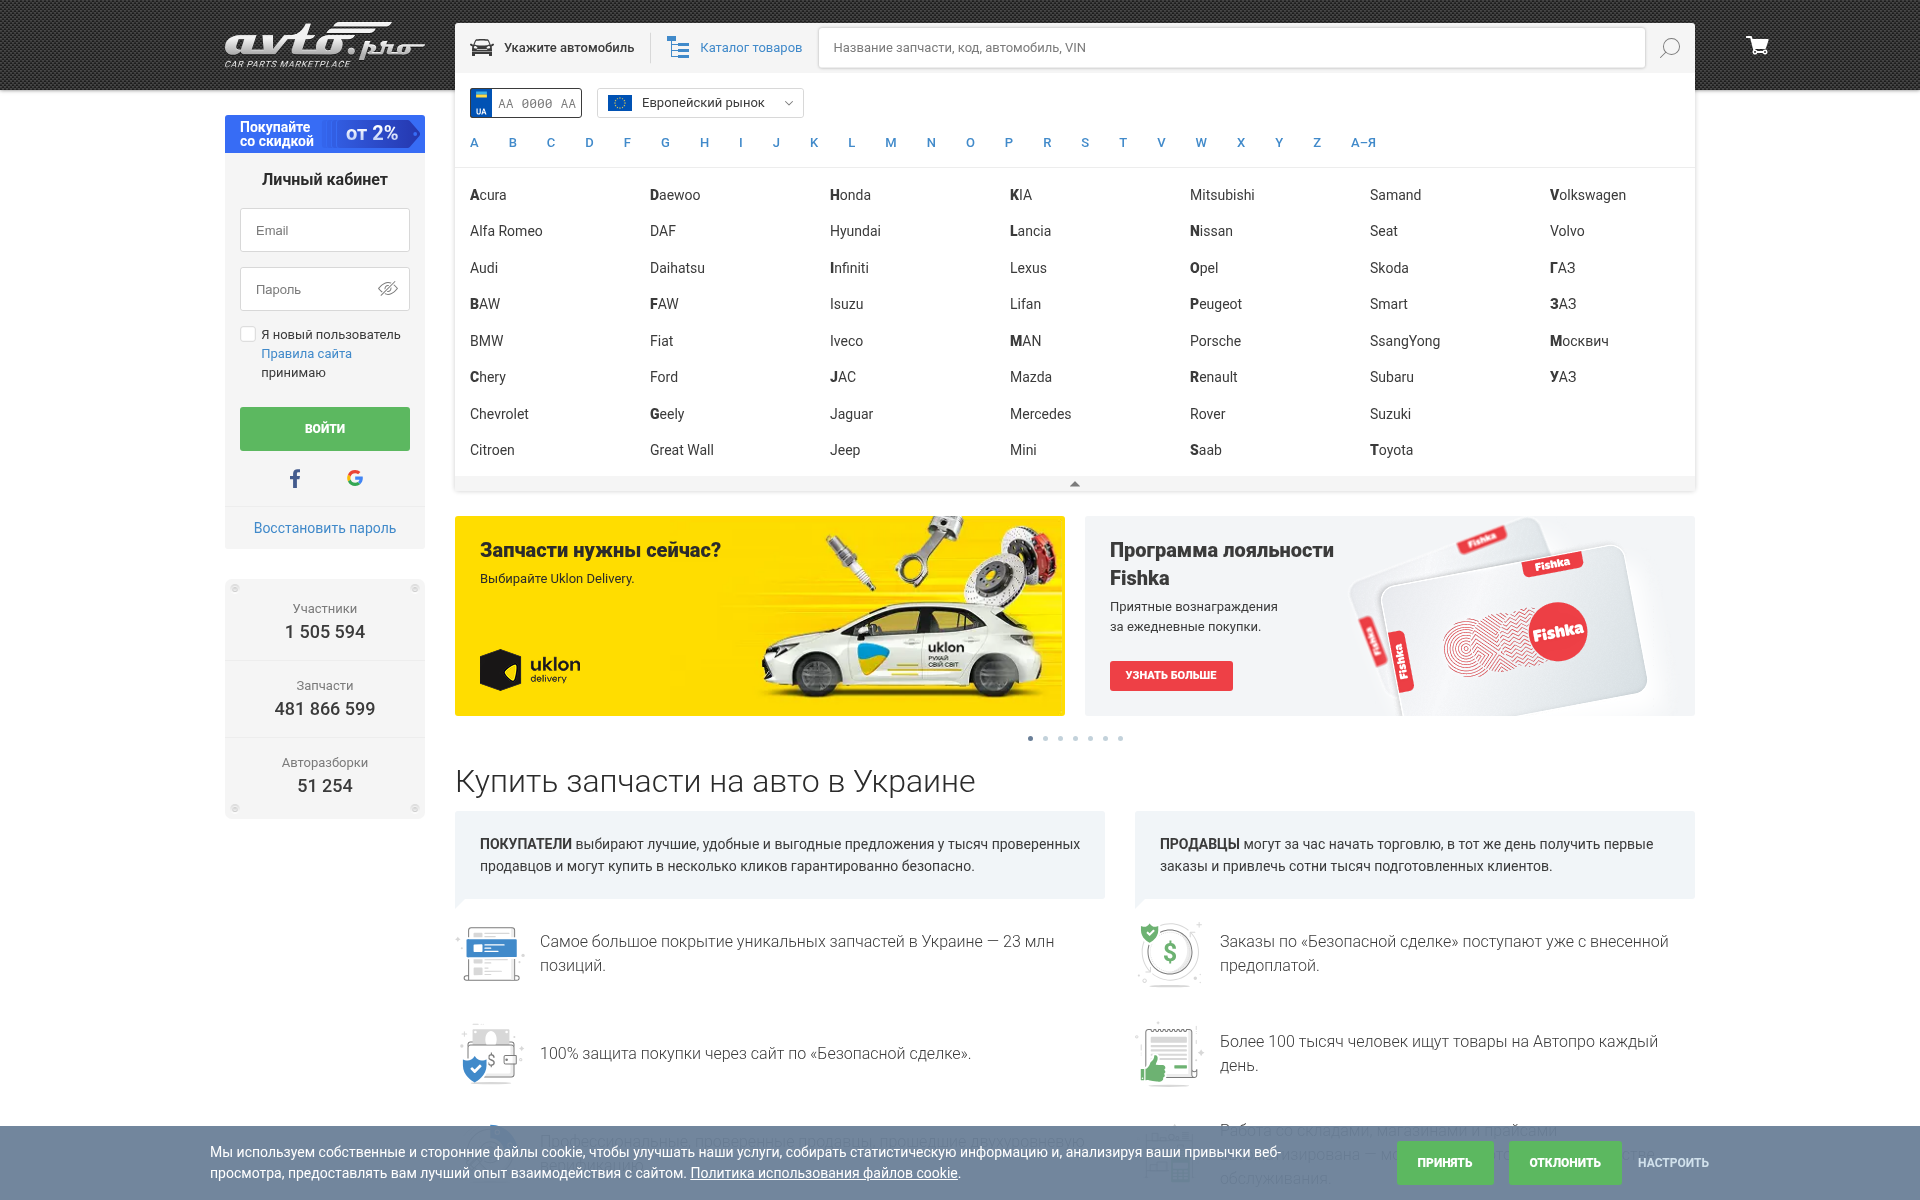The image size is (1920, 1200).
Task: Open the Европейский рынок dropdown
Action: [x=700, y=103]
